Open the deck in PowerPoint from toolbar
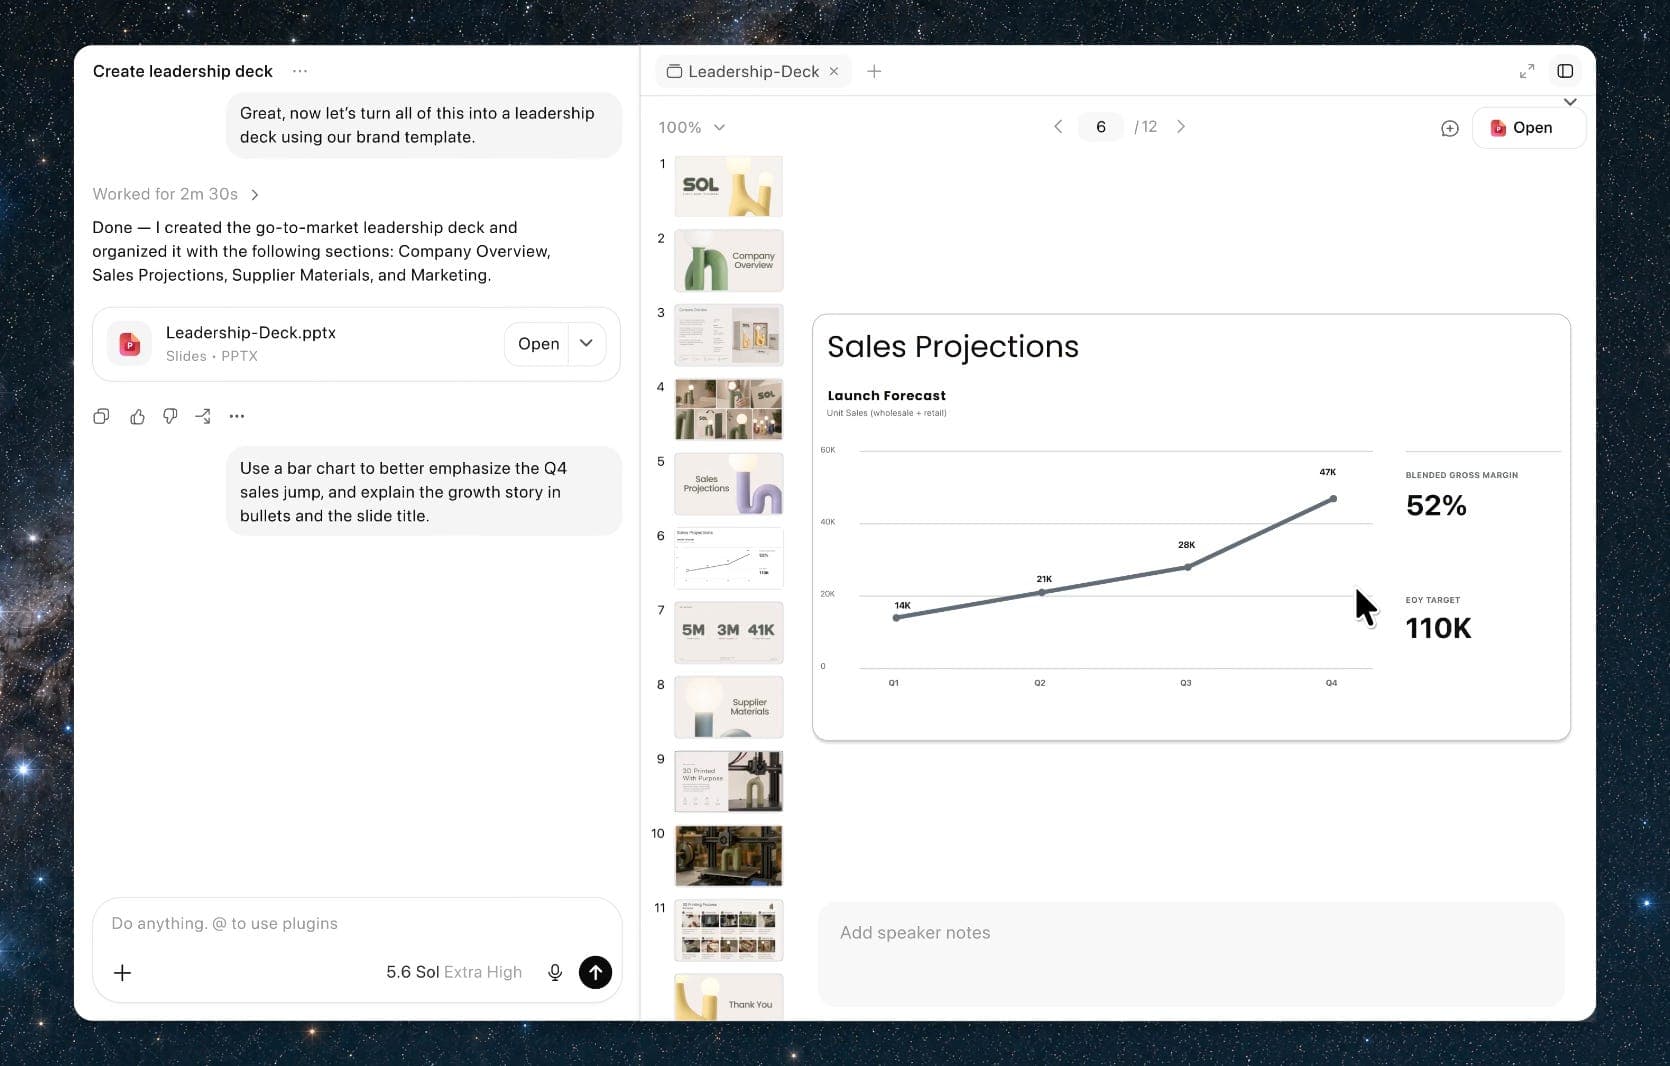 [x=1528, y=128]
